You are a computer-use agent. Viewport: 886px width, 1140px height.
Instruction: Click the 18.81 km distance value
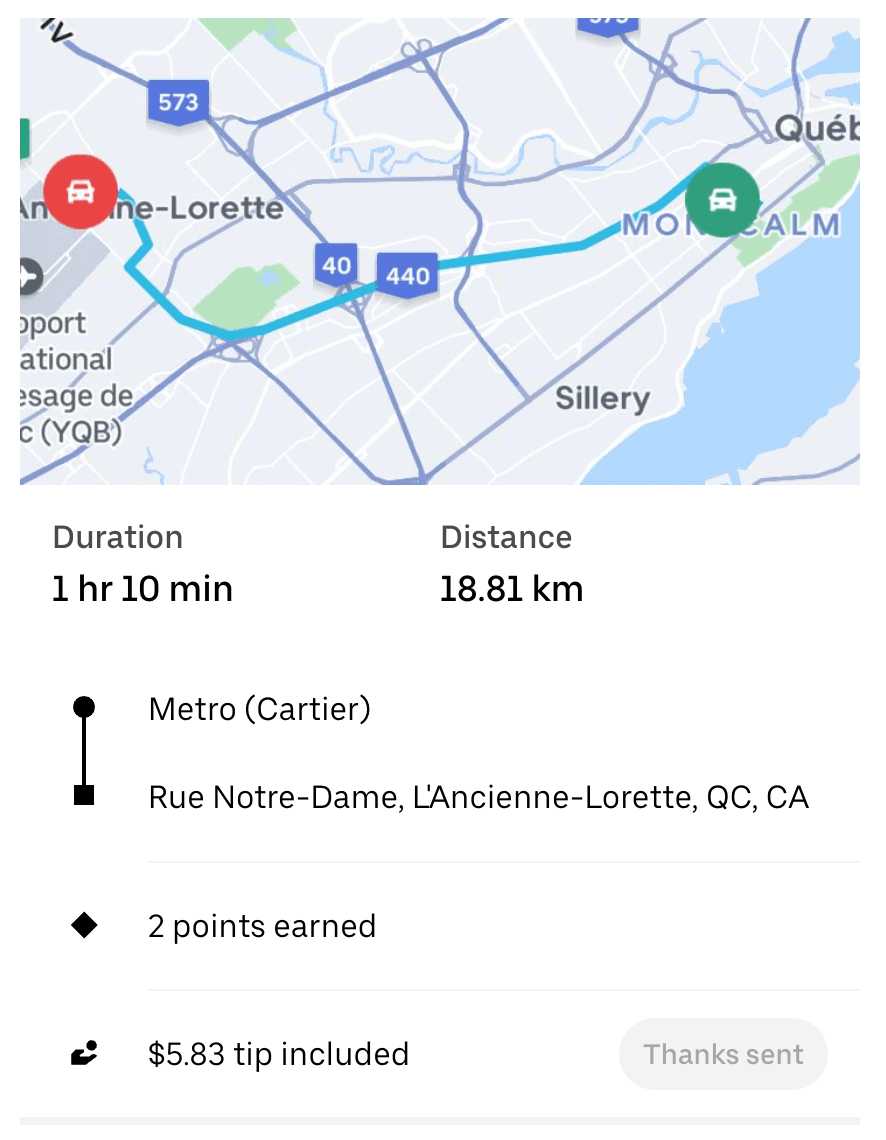click(511, 589)
